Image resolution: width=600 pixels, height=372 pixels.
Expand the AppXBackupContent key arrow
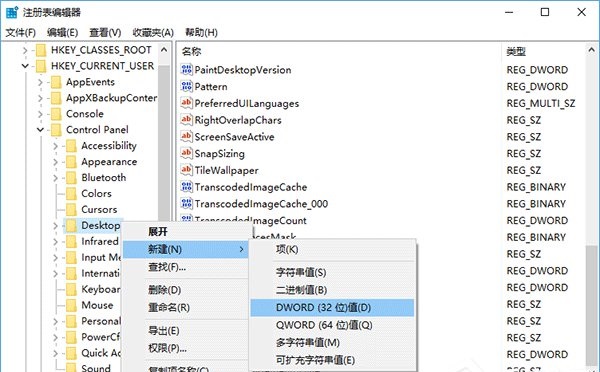40,98
